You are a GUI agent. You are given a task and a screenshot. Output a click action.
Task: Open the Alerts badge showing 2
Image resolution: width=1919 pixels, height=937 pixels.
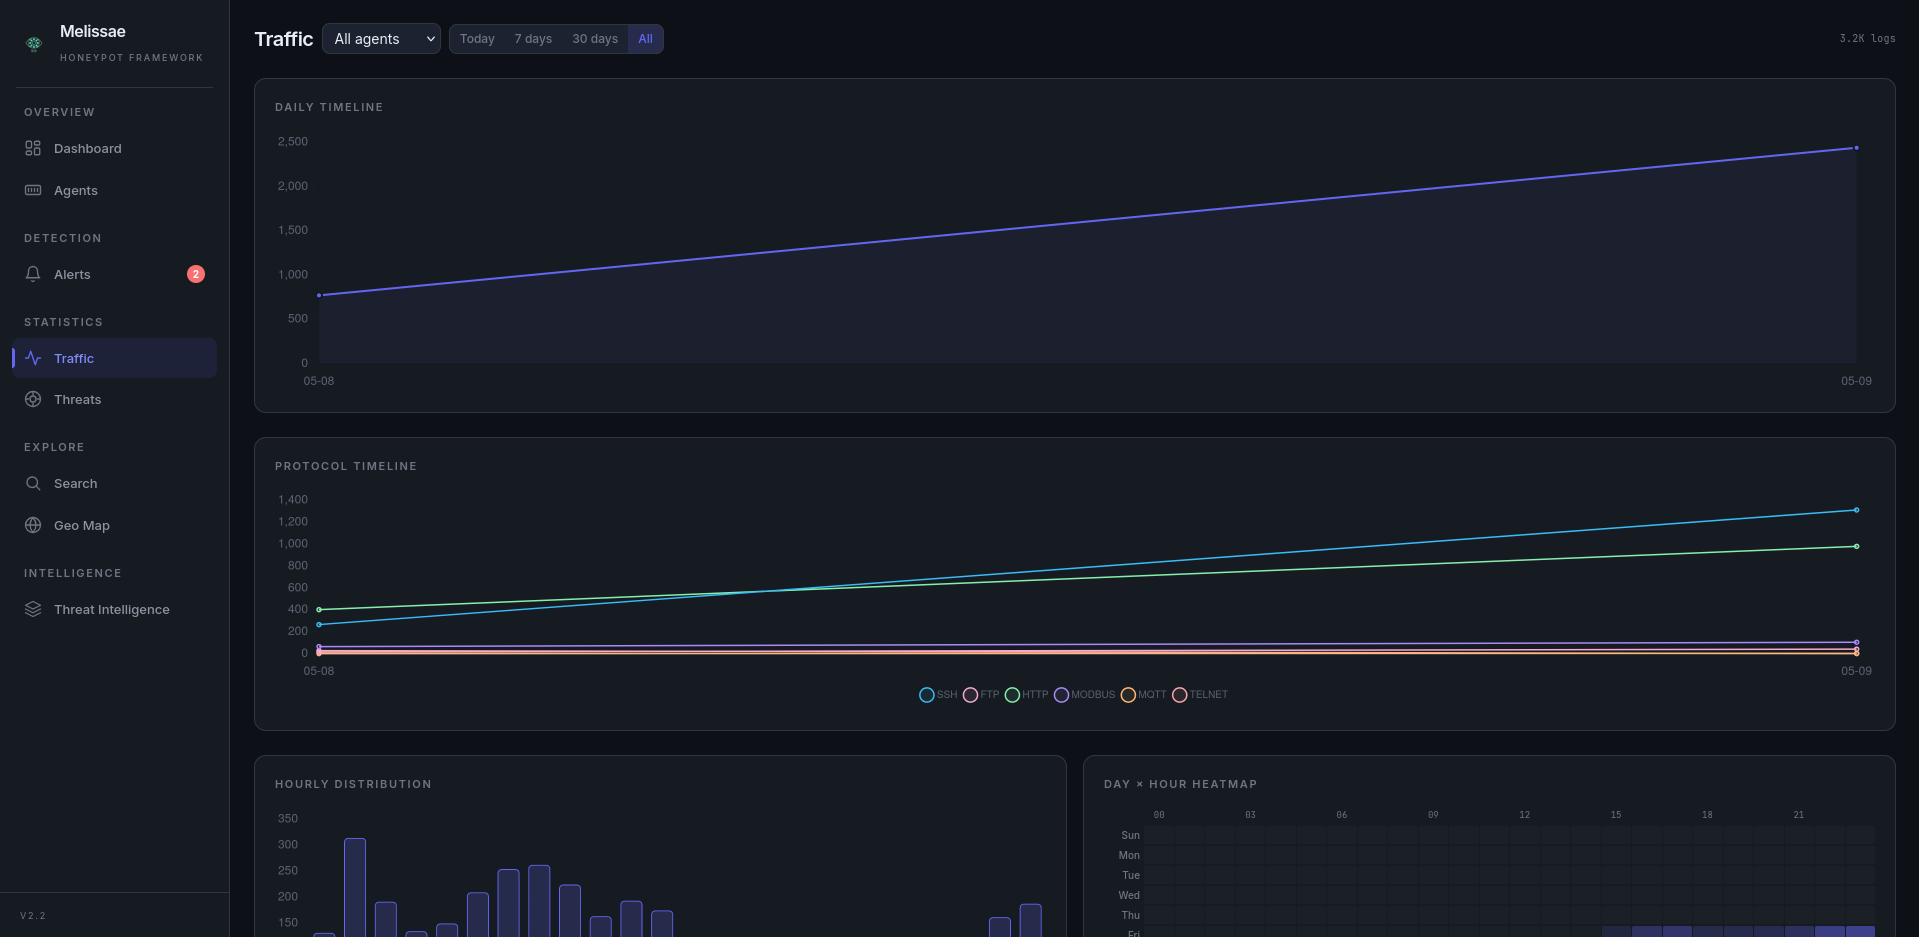(x=196, y=274)
